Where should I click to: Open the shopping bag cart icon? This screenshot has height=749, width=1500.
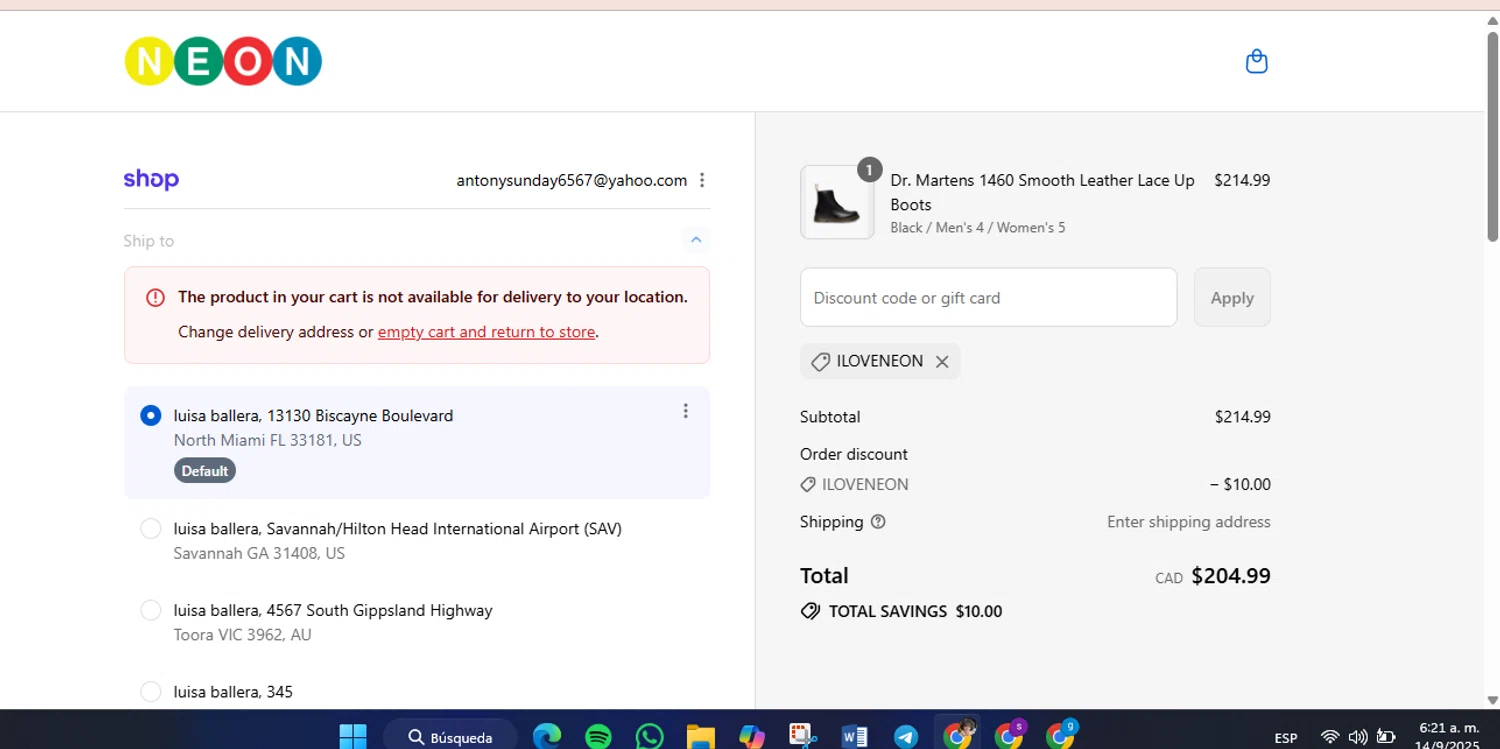coord(1256,62)
